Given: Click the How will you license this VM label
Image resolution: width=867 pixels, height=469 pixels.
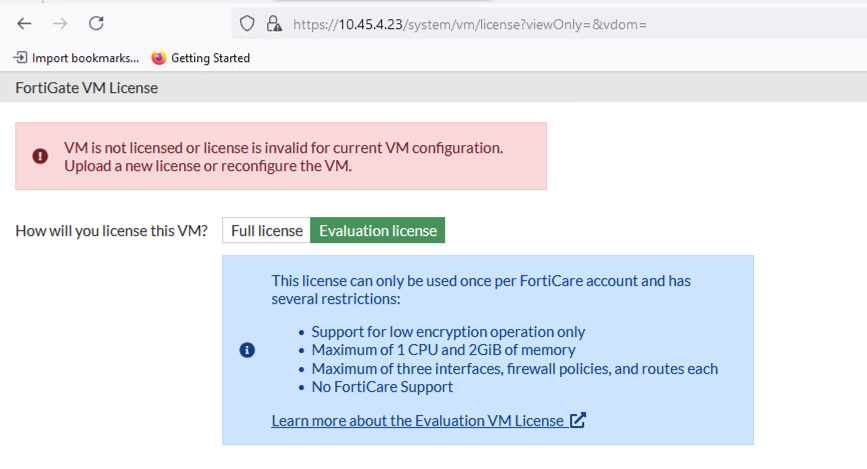Looking at the screenshot, I should [x=112, y=231].
